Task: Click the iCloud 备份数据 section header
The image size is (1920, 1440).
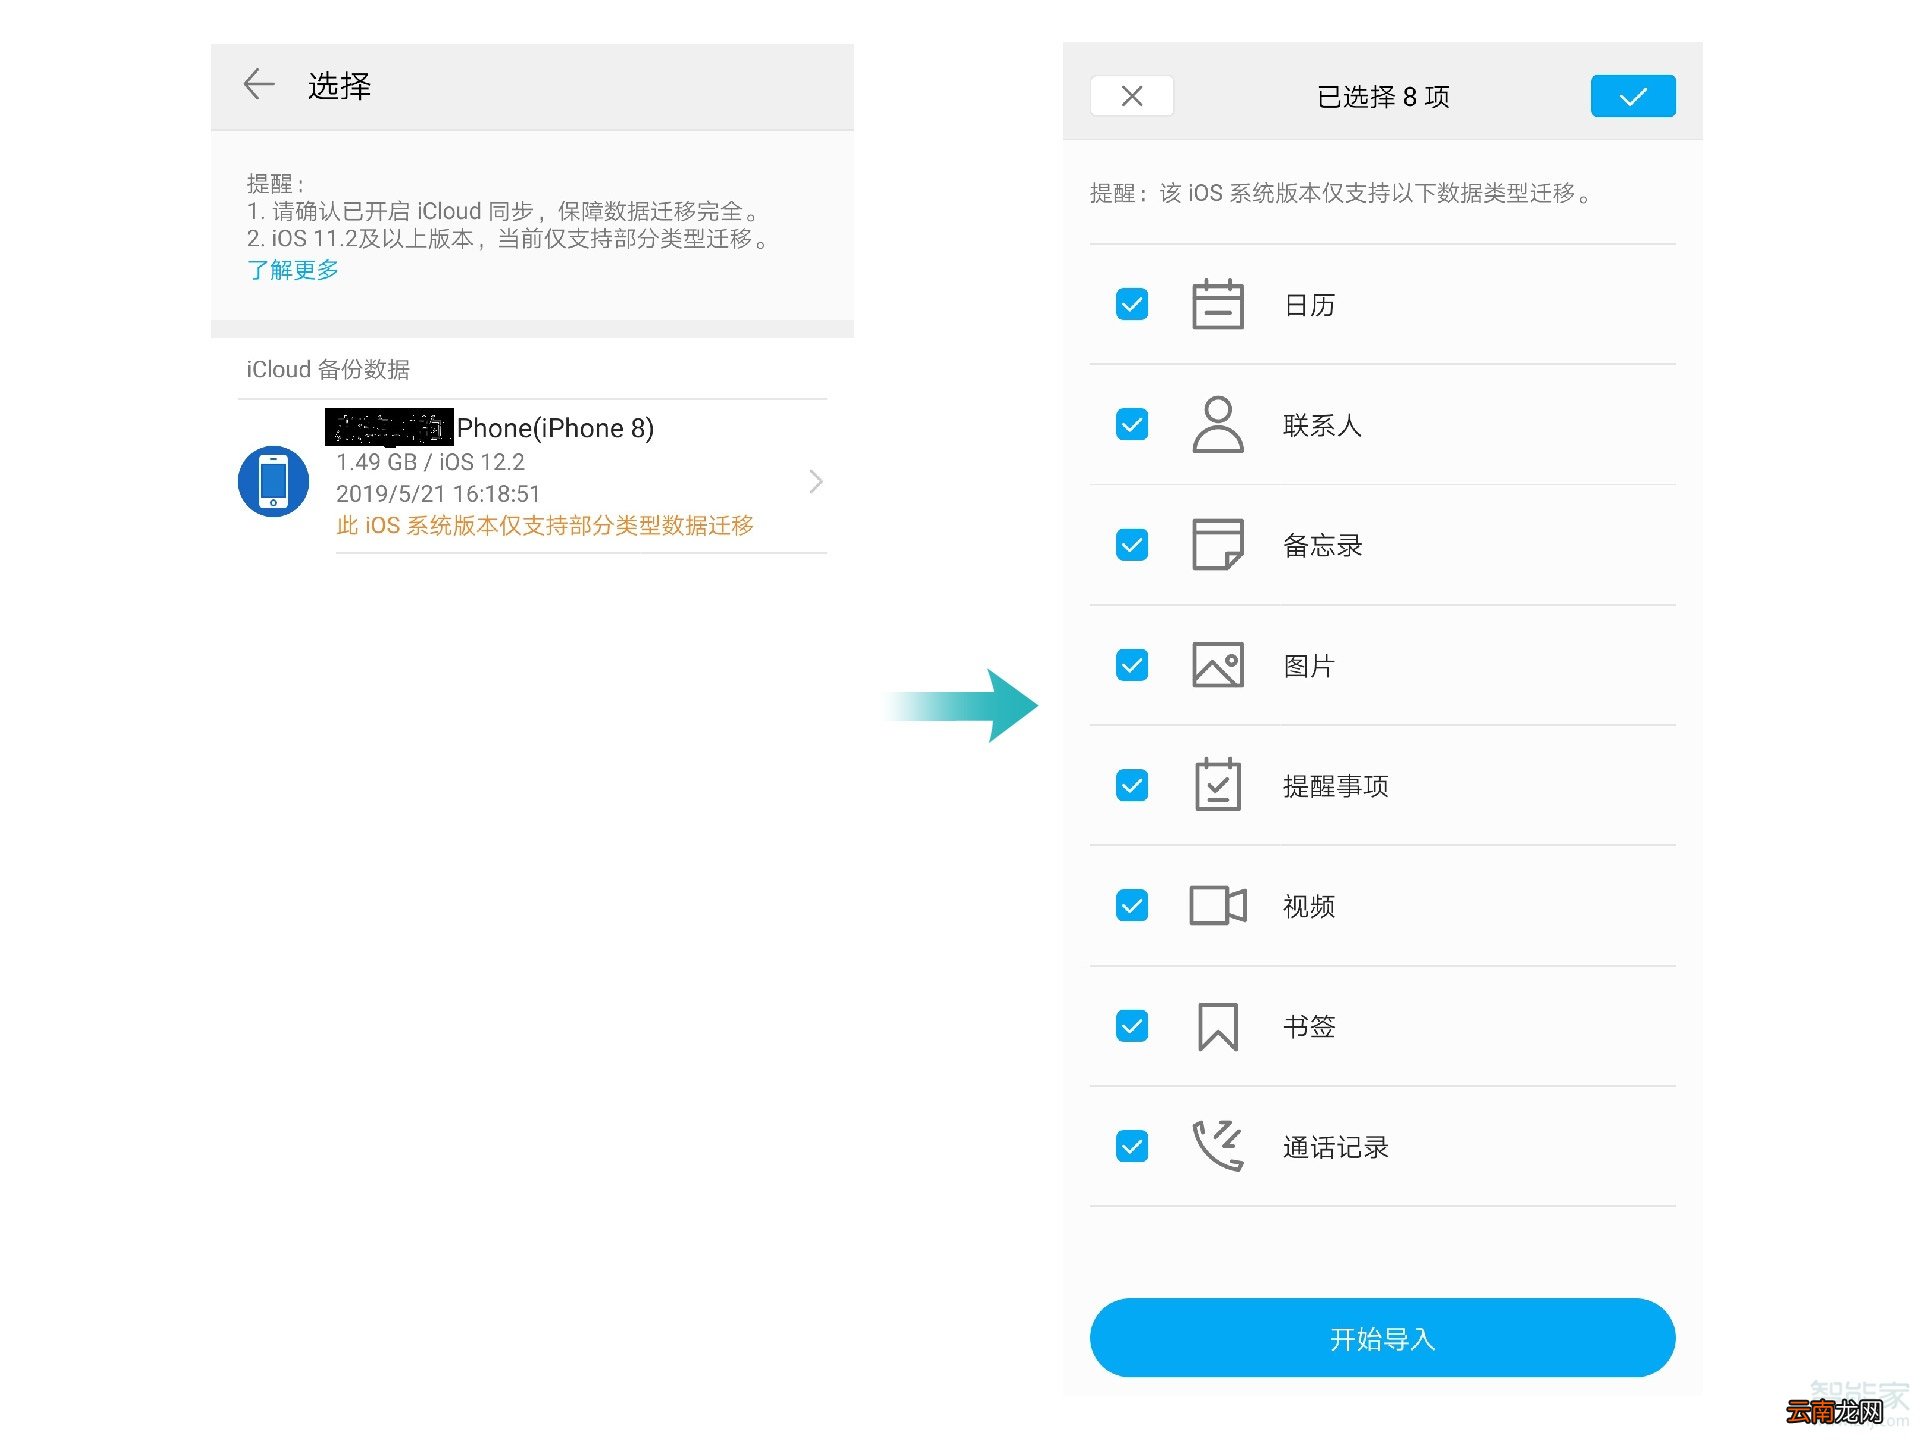Action: coord(328,369)
